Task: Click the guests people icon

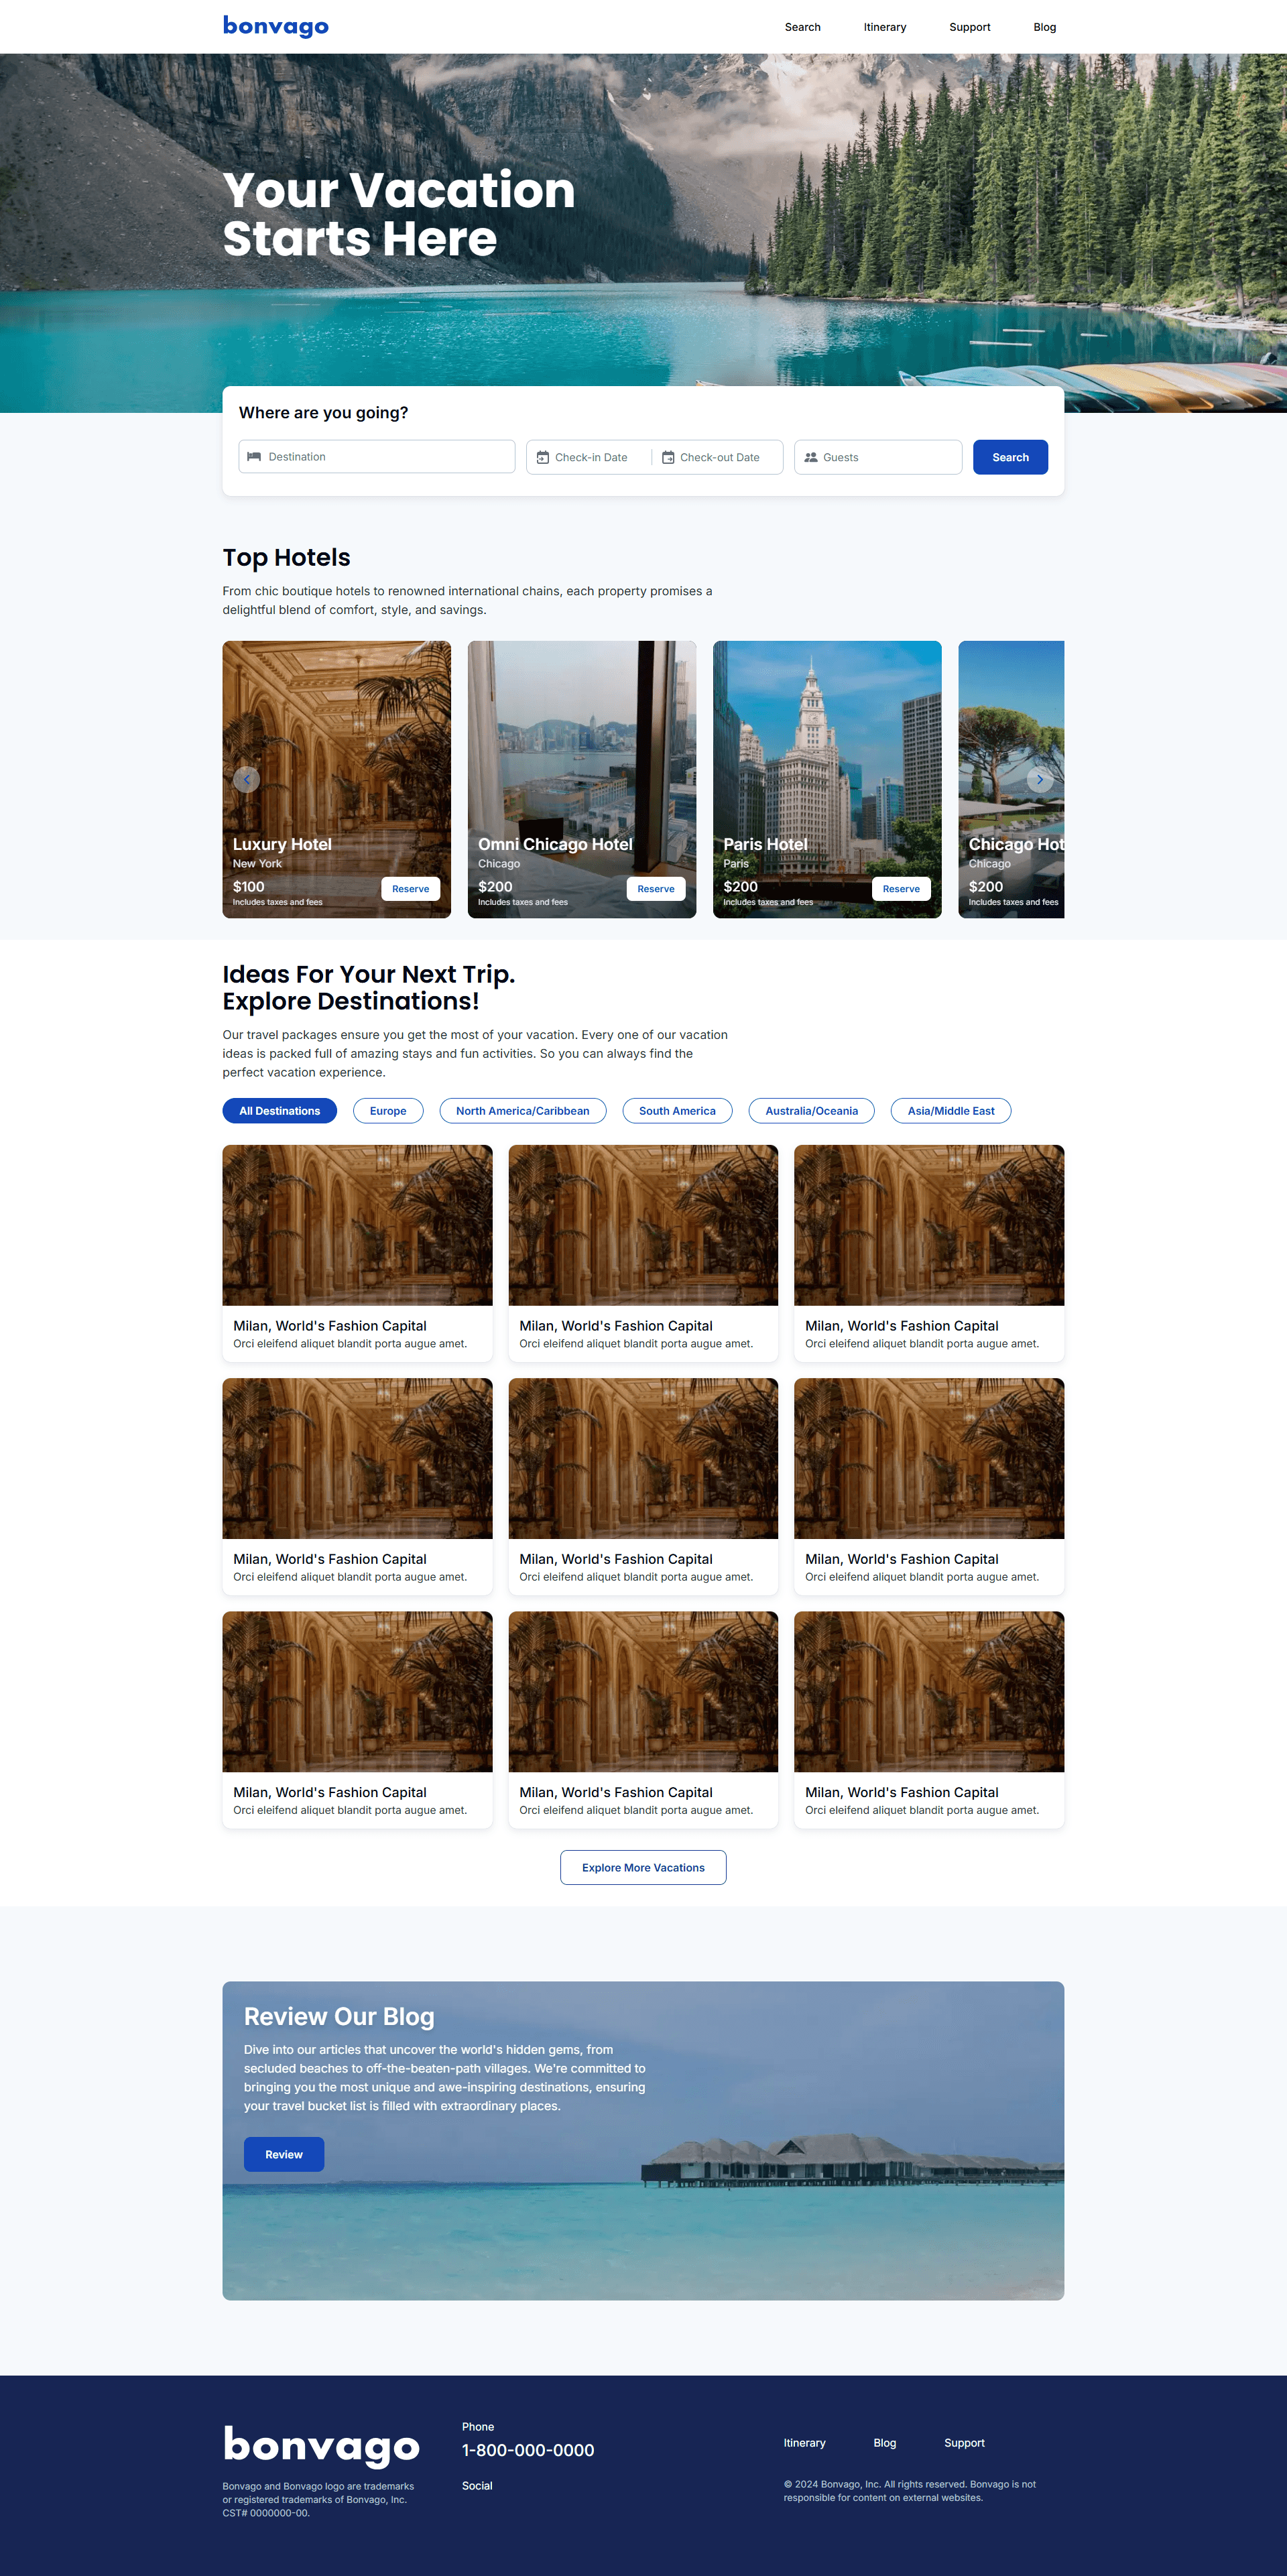Action: 811,458
